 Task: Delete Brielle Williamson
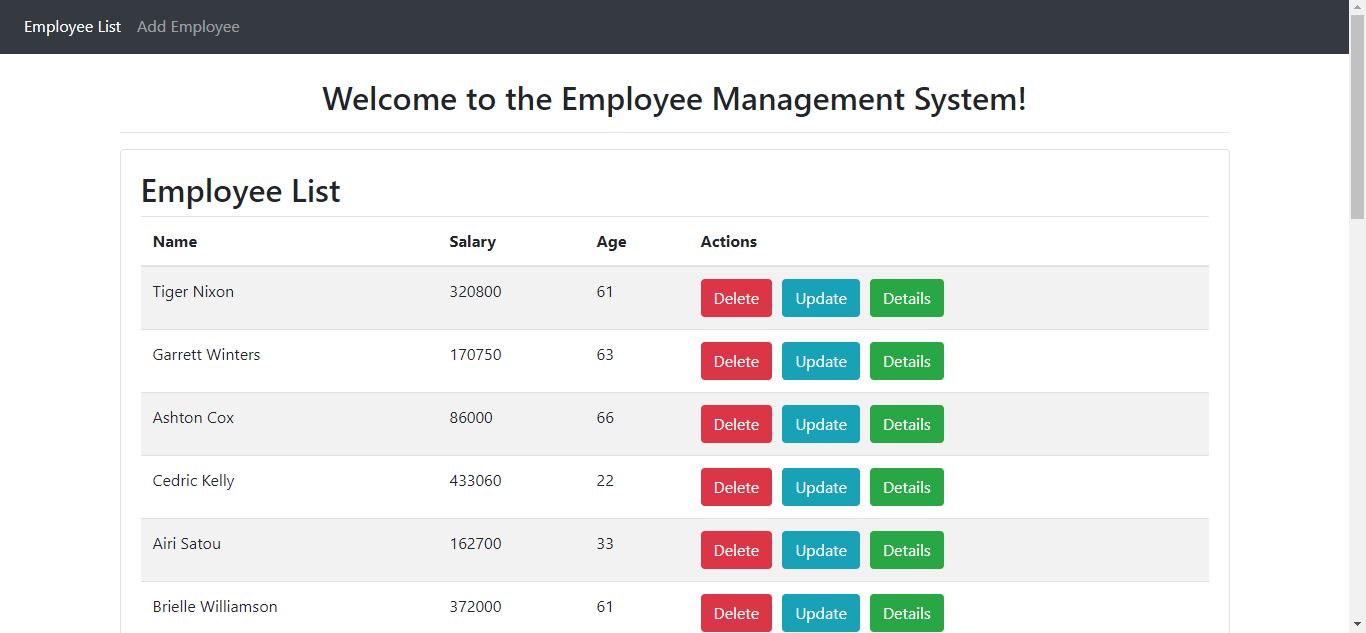[736, 613]
